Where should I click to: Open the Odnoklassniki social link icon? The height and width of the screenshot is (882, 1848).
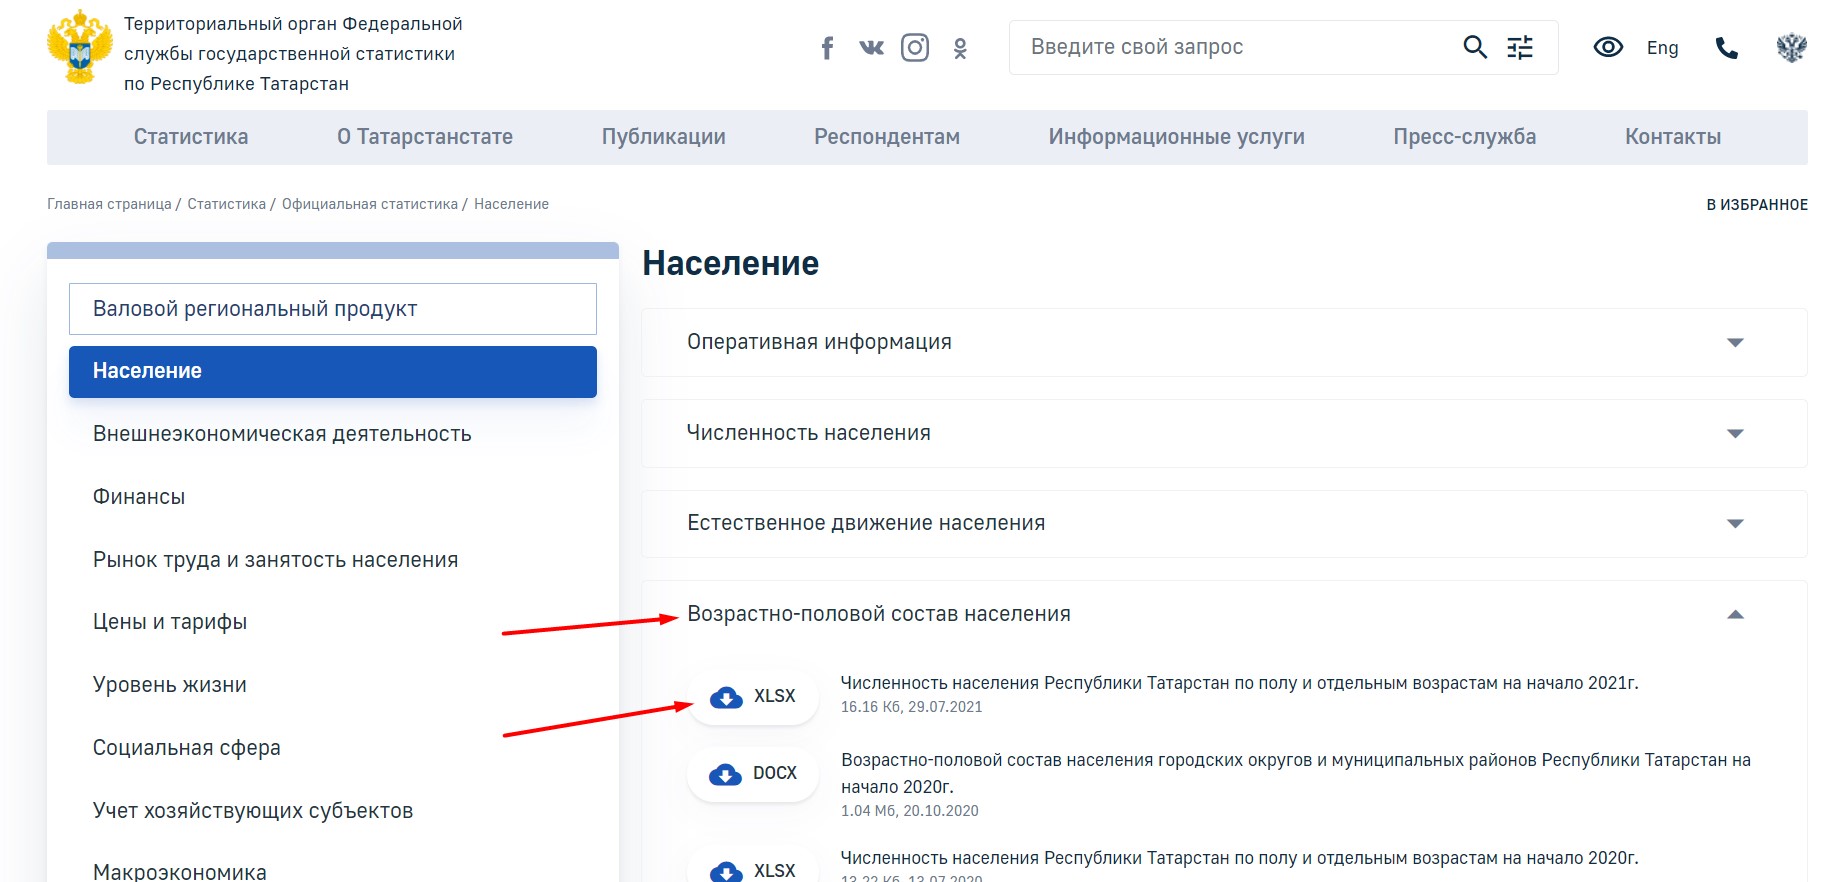point(960,48)
